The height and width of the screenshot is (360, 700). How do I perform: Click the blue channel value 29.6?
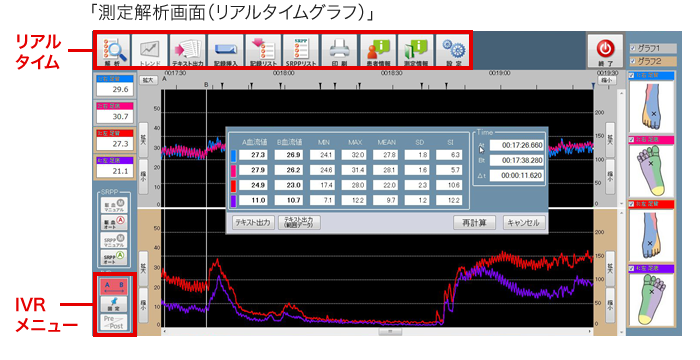114,89
